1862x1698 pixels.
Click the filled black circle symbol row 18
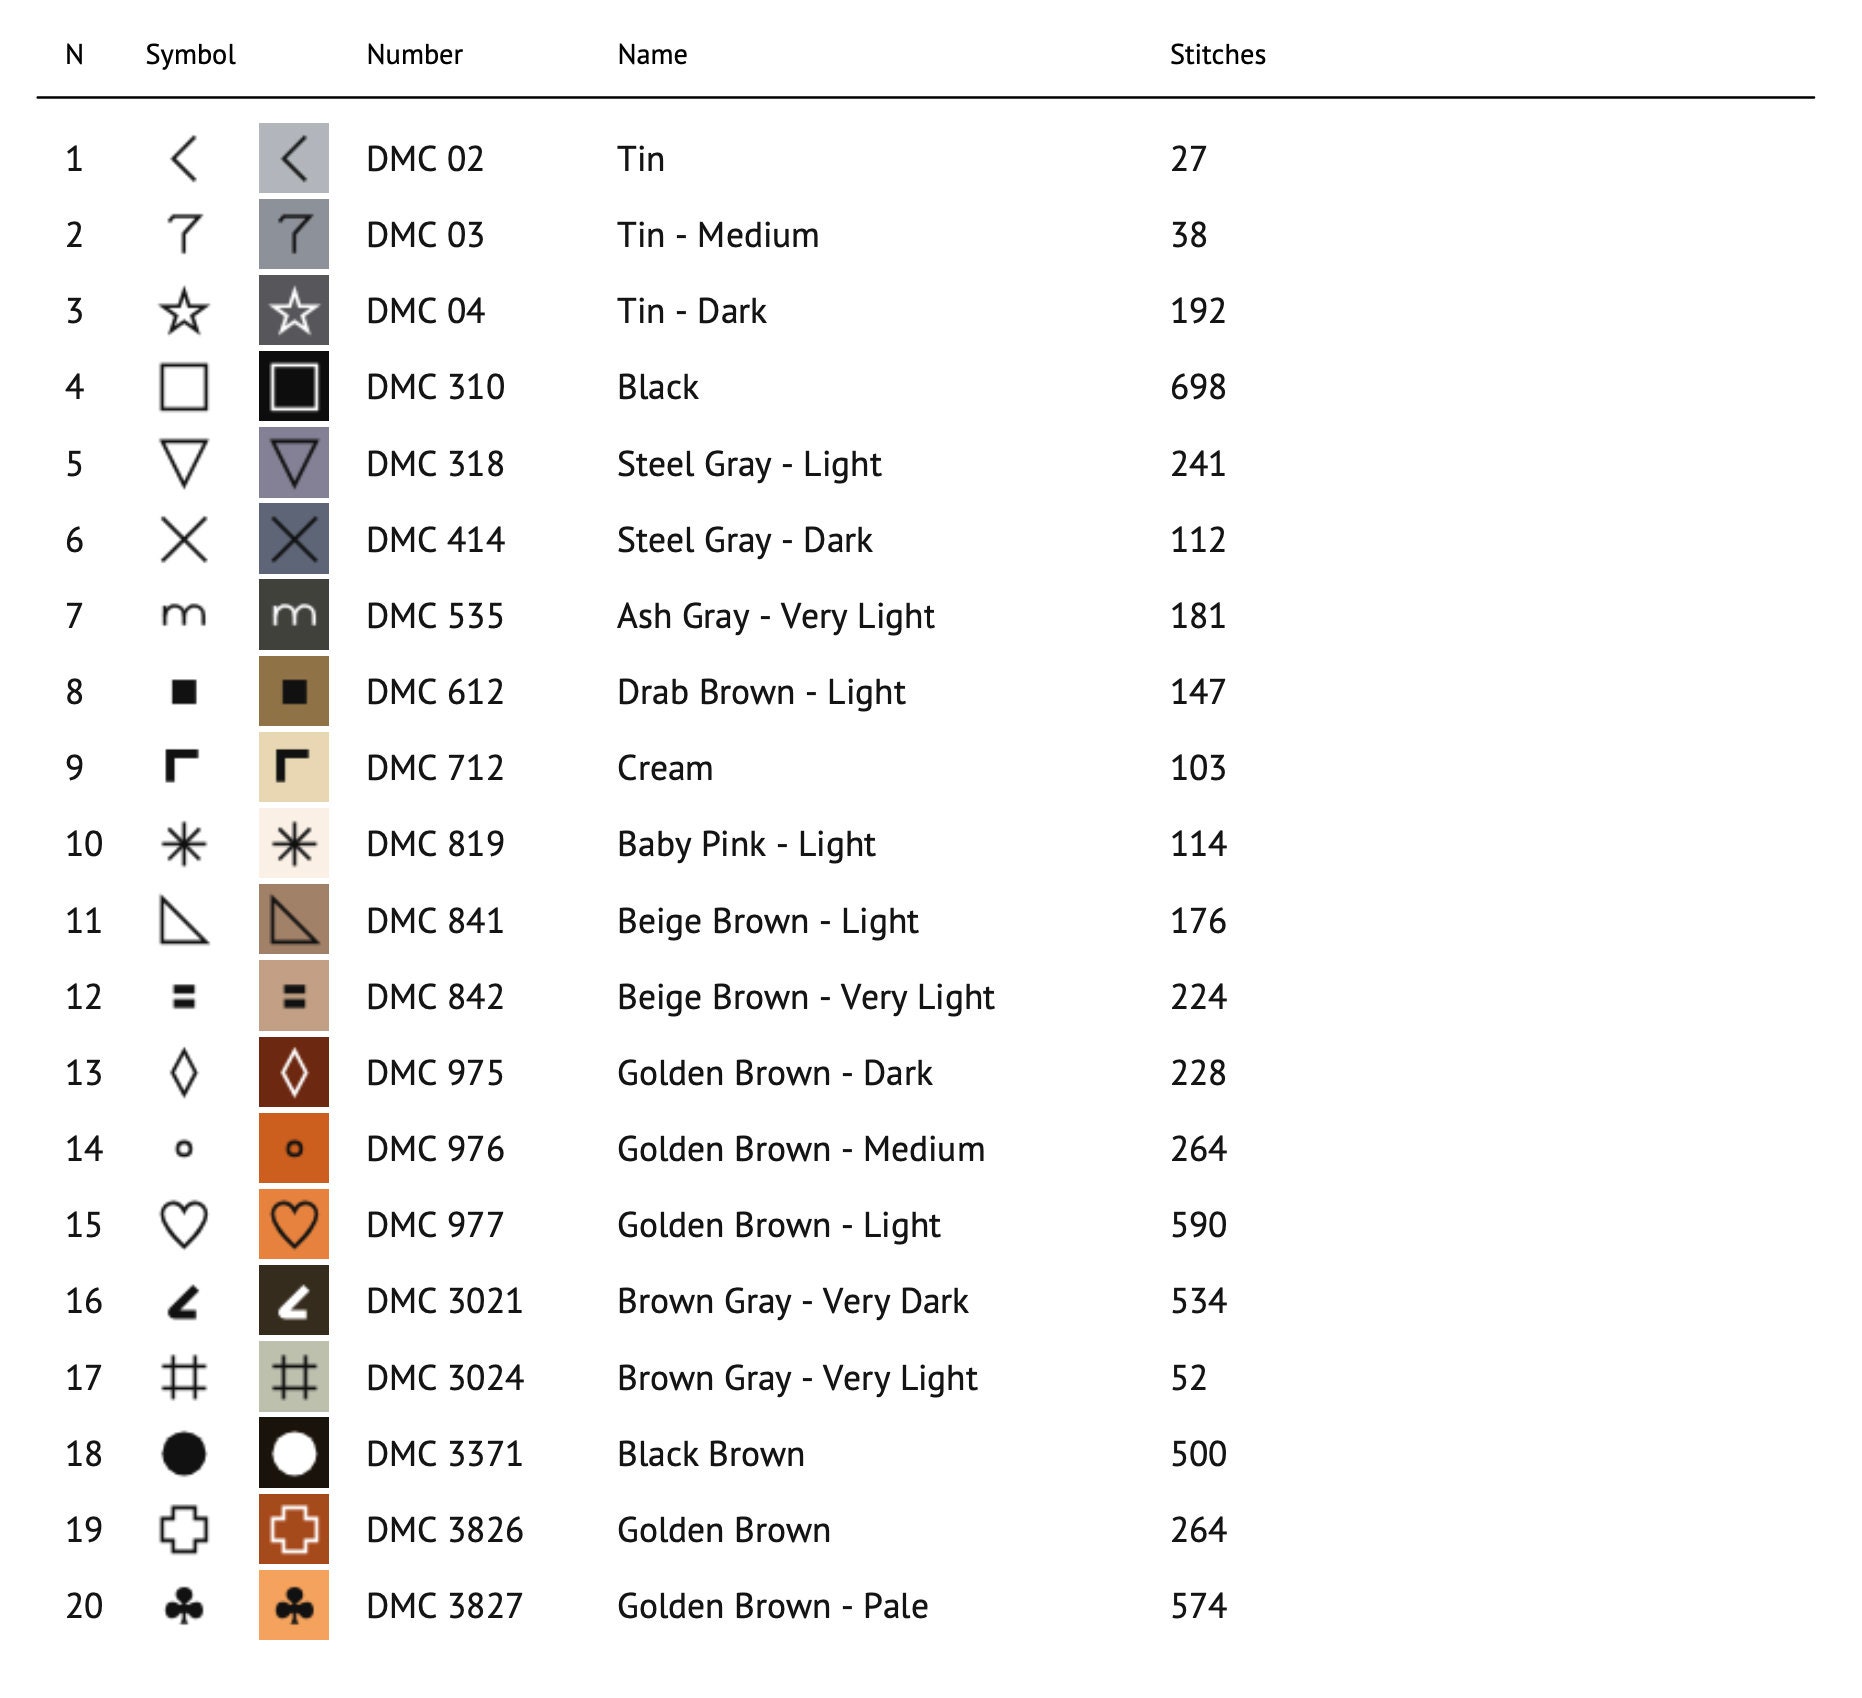184,1453
